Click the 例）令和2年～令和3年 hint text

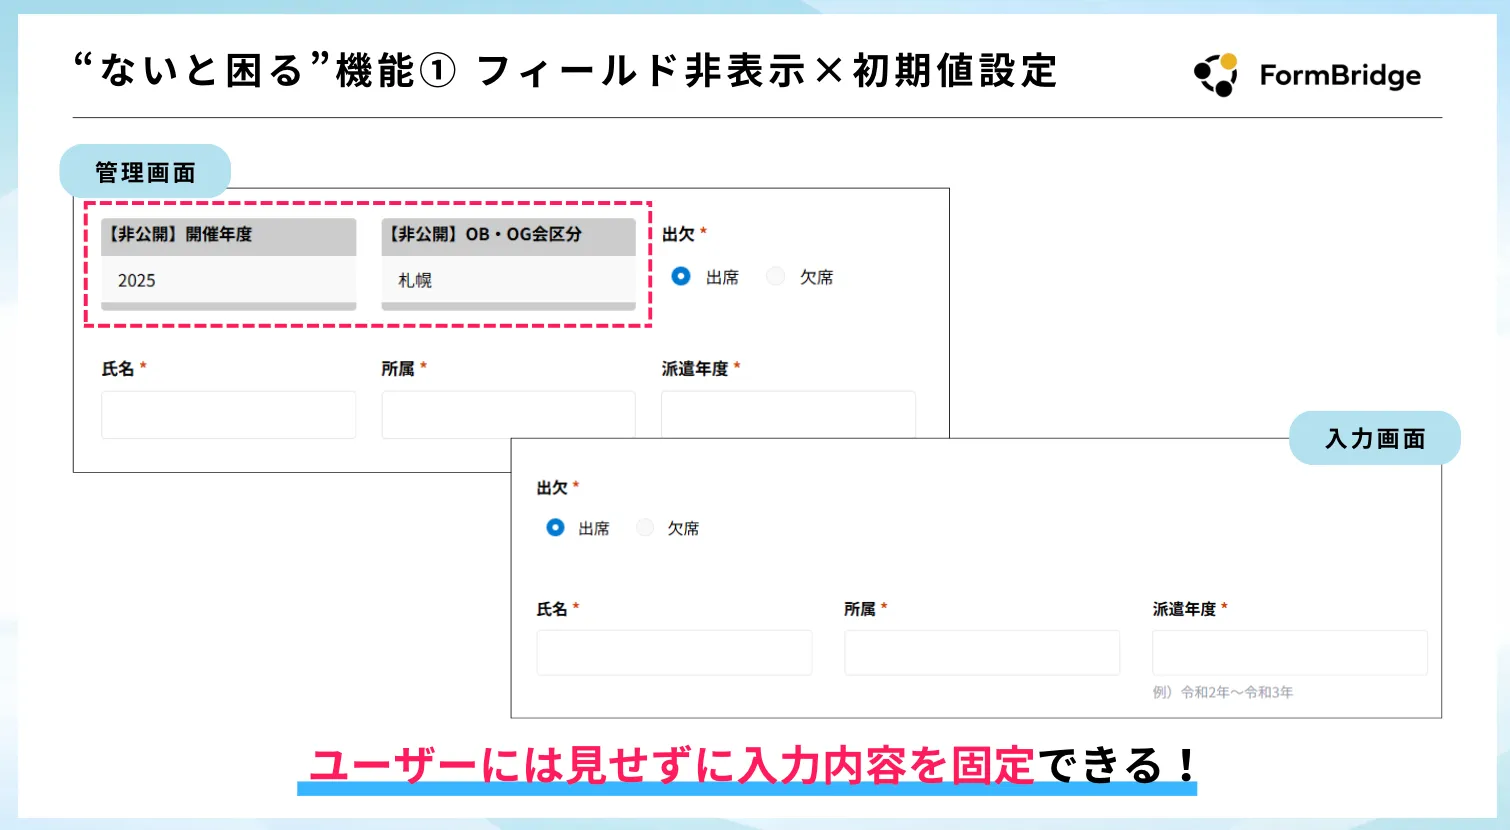[1222, 692]
